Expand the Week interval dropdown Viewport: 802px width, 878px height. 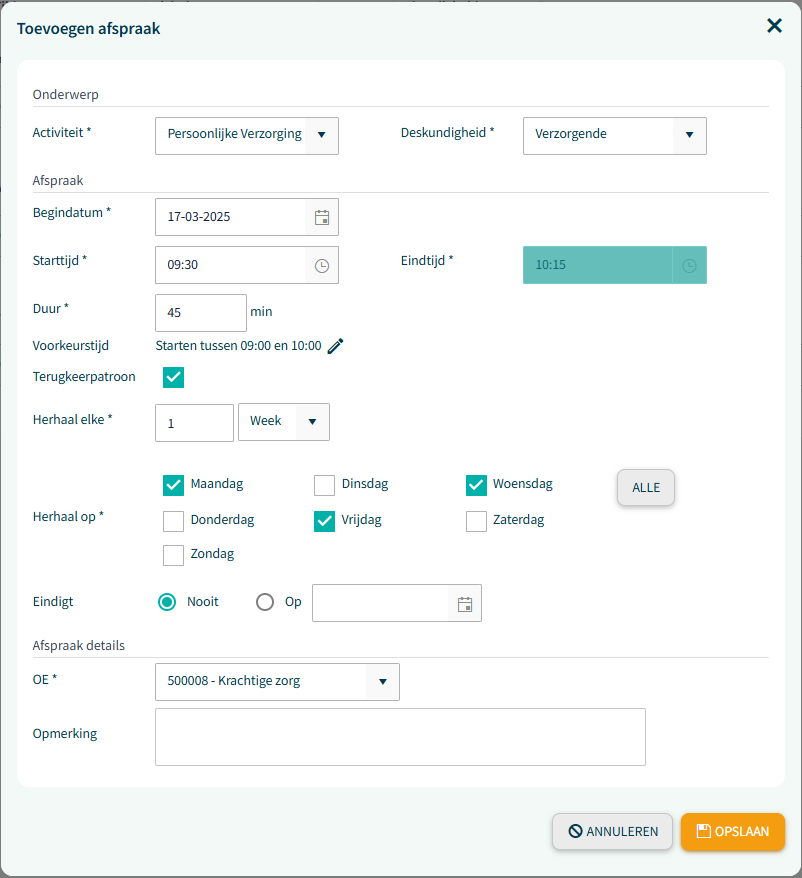point(312,422)
